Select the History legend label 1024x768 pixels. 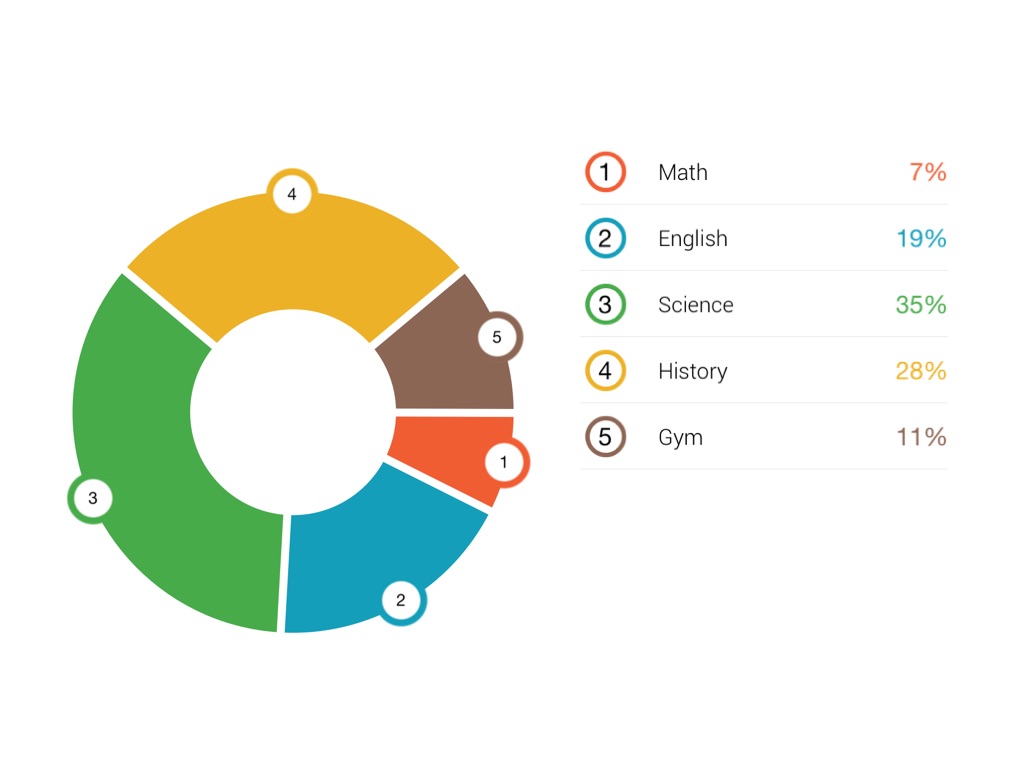click(x=693, y=371)
